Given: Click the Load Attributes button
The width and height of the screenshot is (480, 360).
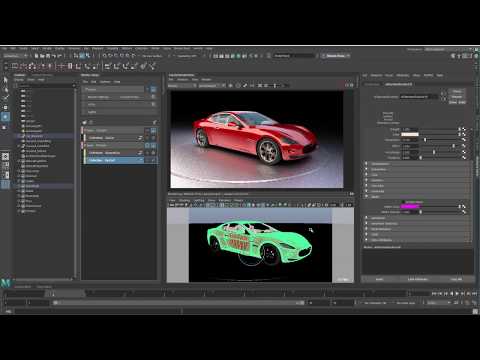Looking at the screenshot, I should 418,279.
